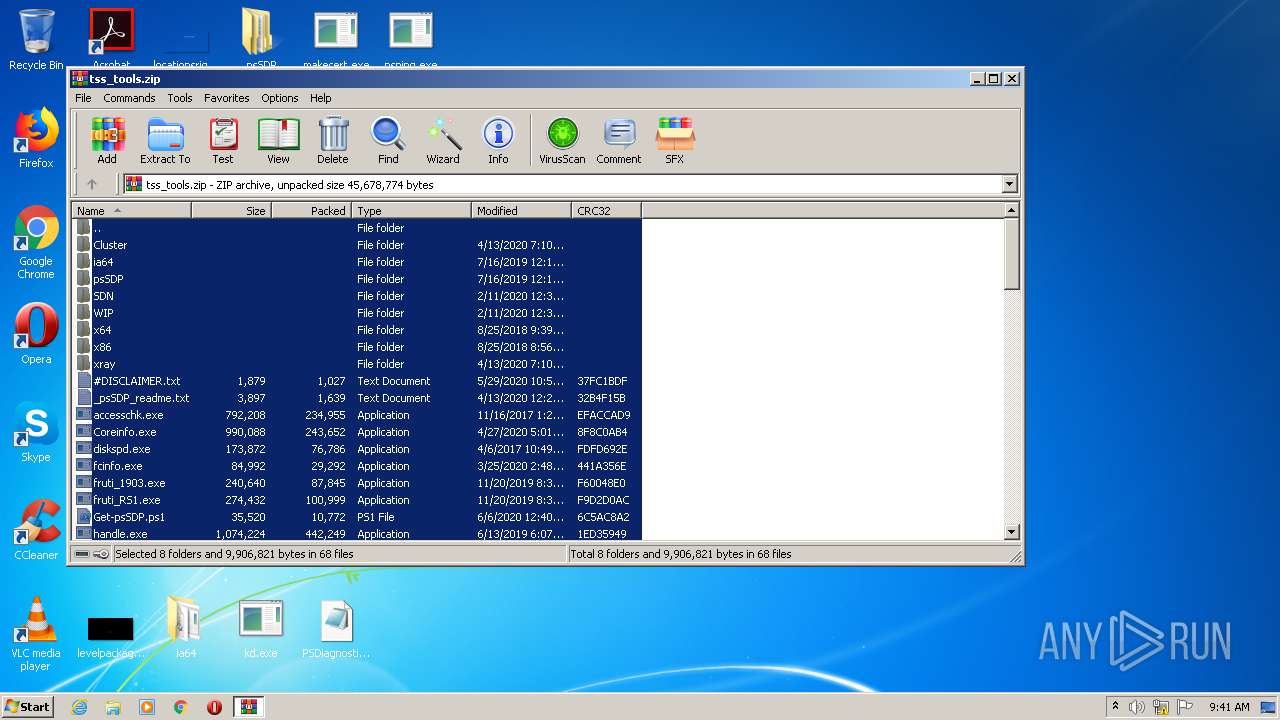Click the file list scroll down arrow

[1011, 533]
